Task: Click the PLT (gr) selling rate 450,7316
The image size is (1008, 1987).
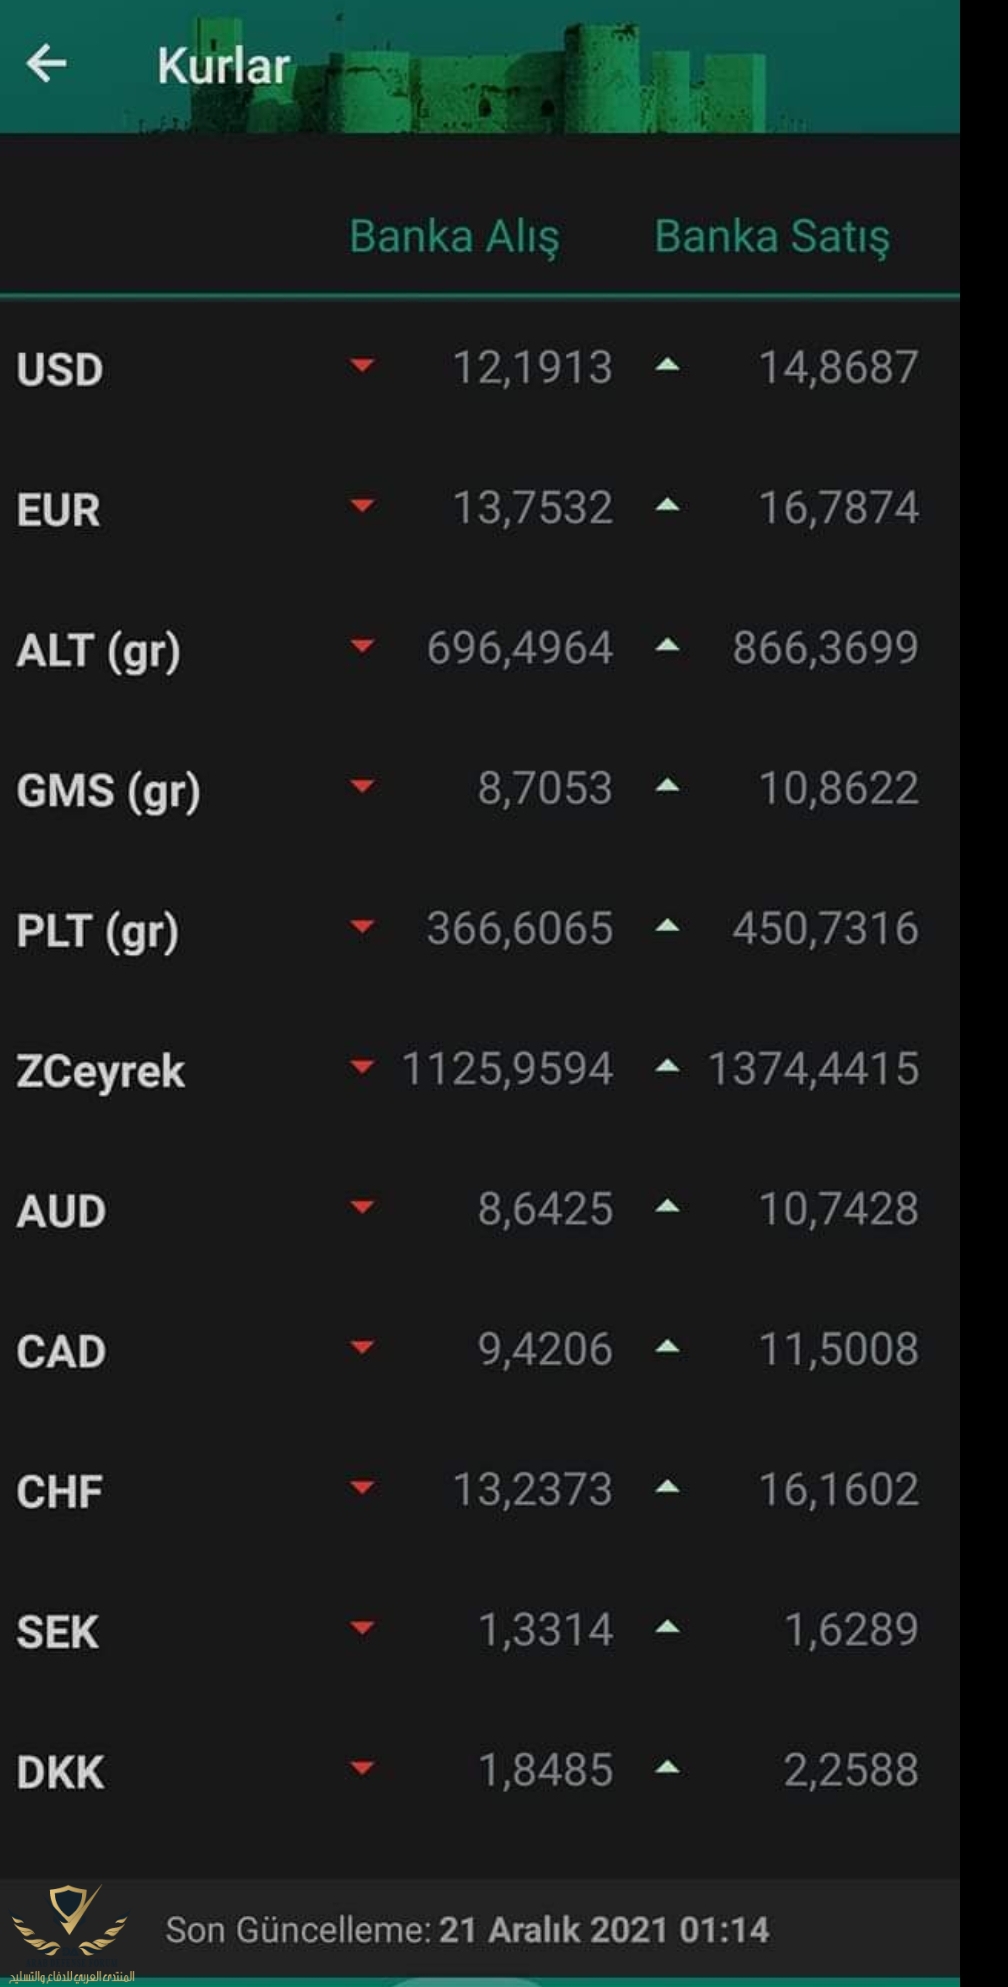Action: pos(825,928)
